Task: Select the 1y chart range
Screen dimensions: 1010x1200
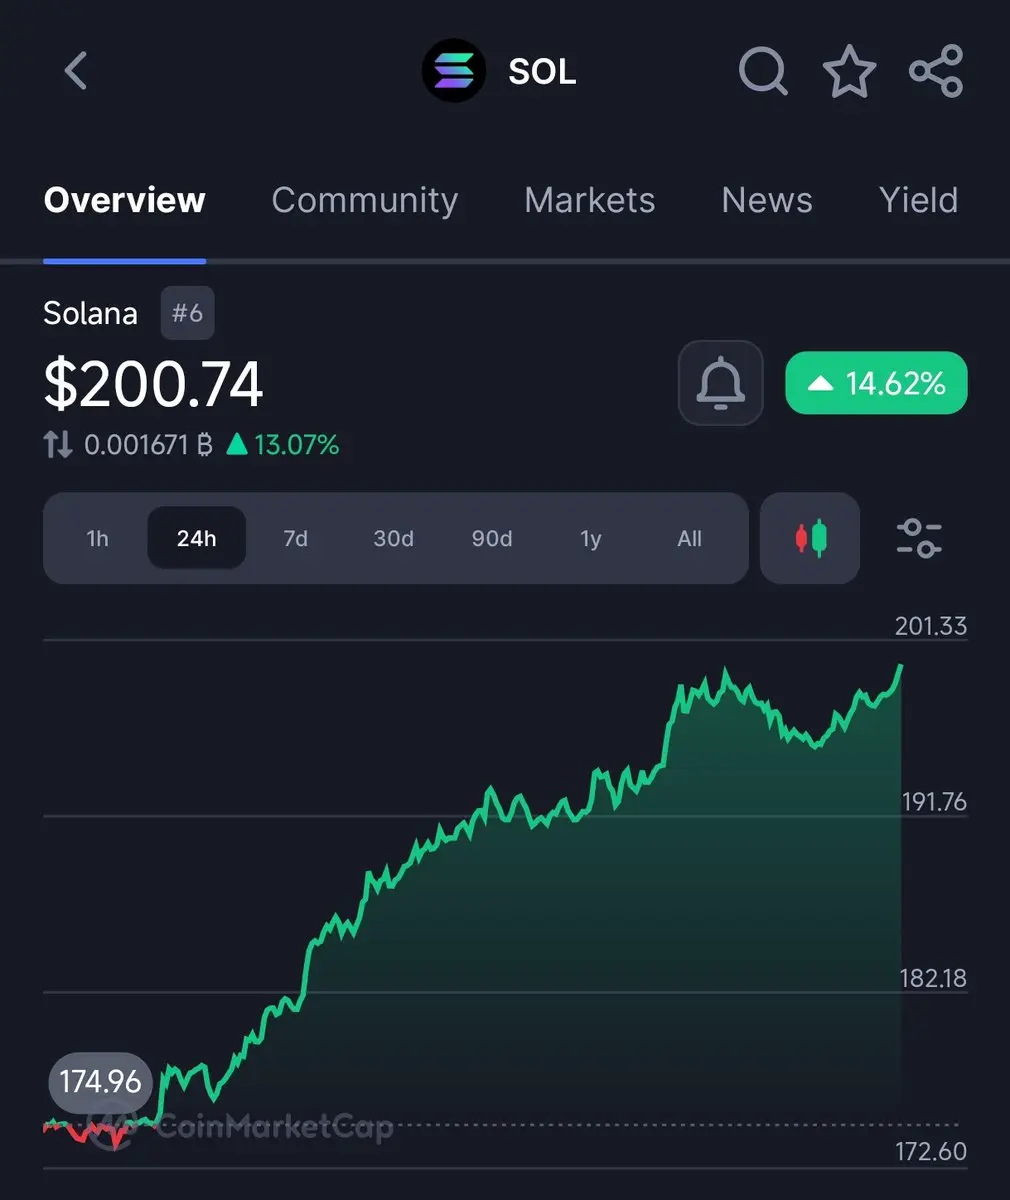Action: point(590,538)
